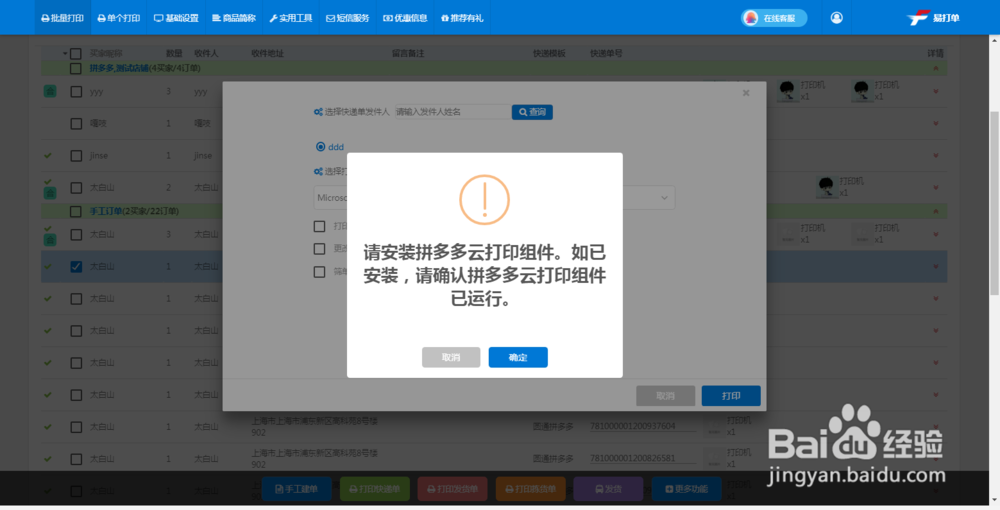Toggle the 拼多多_测试店铺 group checkbox
Viewport: 1000px width, 510px height.
coord(75,68)
